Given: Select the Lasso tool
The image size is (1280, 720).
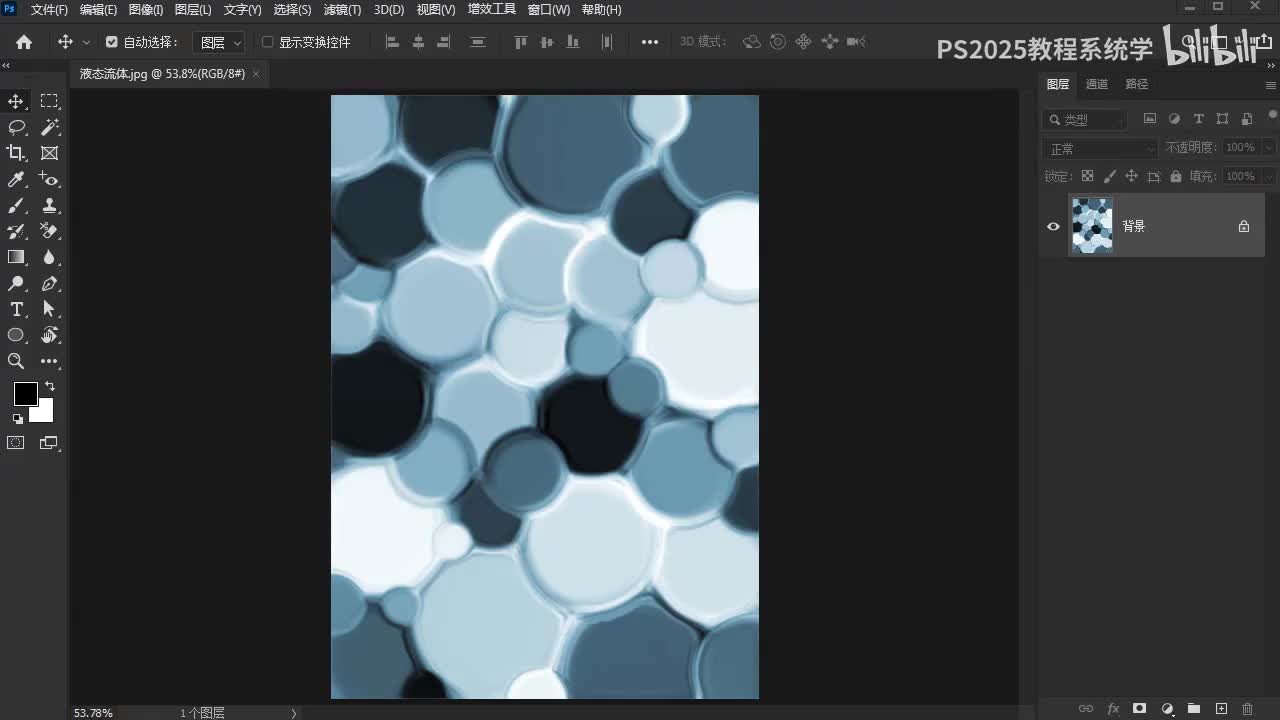Looking at the screenshot, I should point(16,127).
